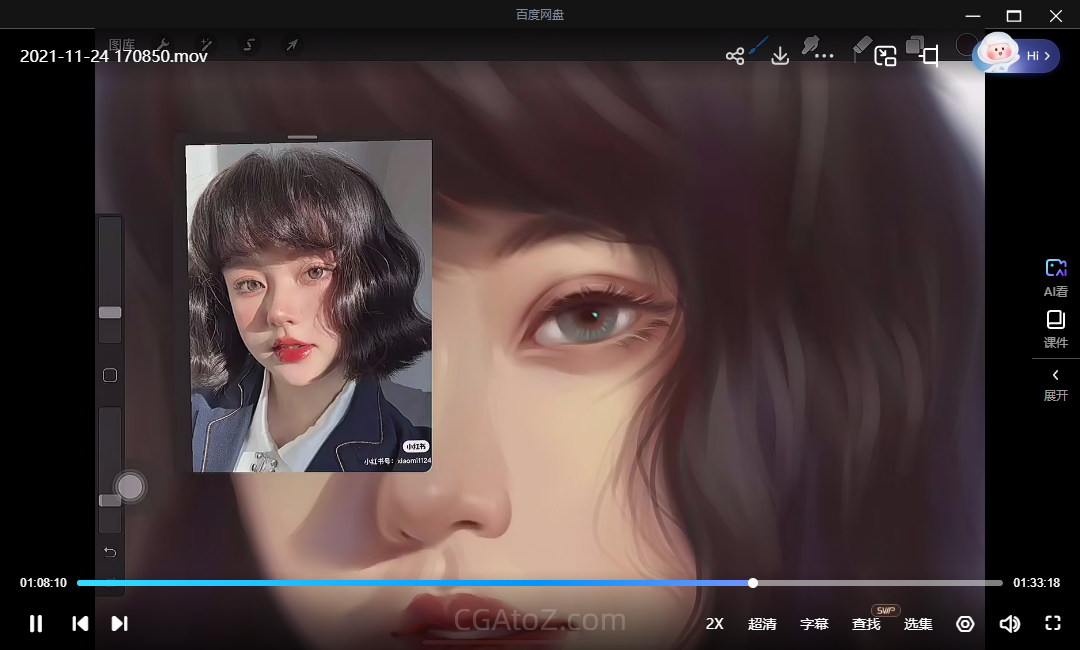Open the 查找 search feature
The width and height of the screenshot is (1080, 650).
point(866,624)
